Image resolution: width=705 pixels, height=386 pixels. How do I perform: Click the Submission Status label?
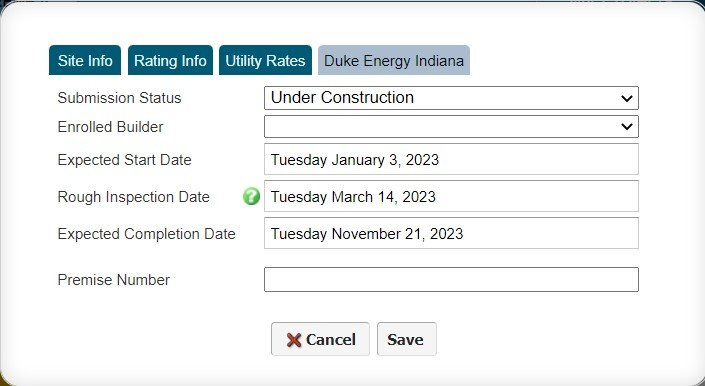pos(120,98)
